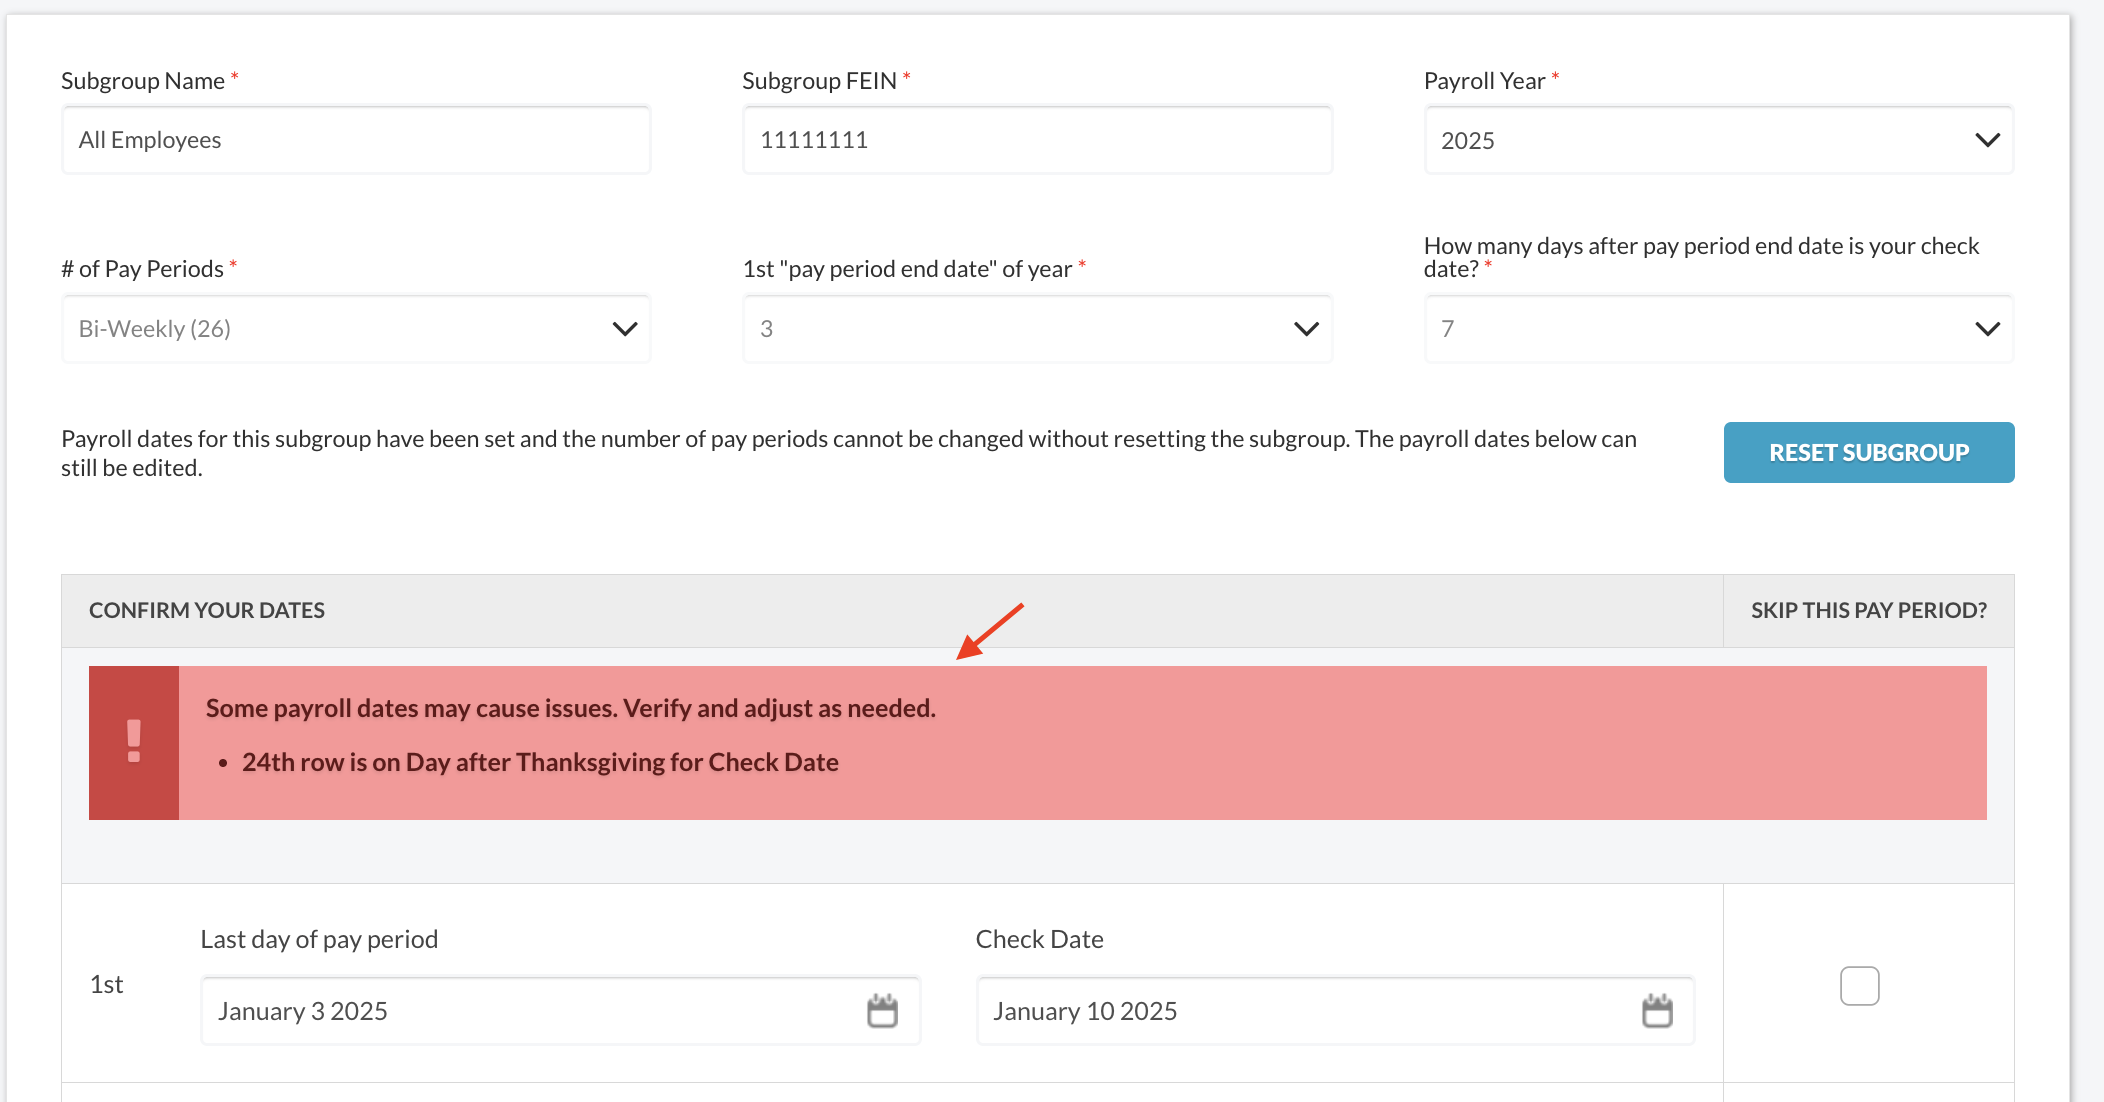Check the skip 1st pay period checkbox

1859,986
